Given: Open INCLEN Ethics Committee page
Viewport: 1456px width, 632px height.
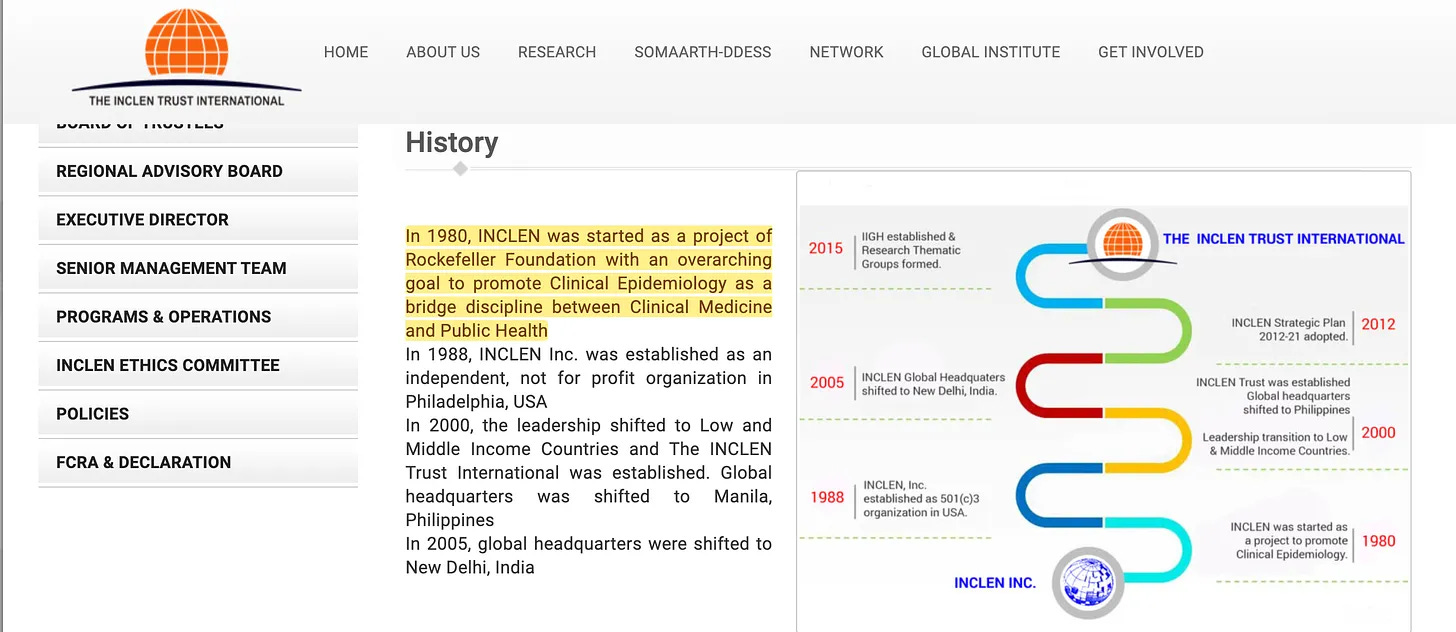Looking at the screenshot, I should 198,365.
